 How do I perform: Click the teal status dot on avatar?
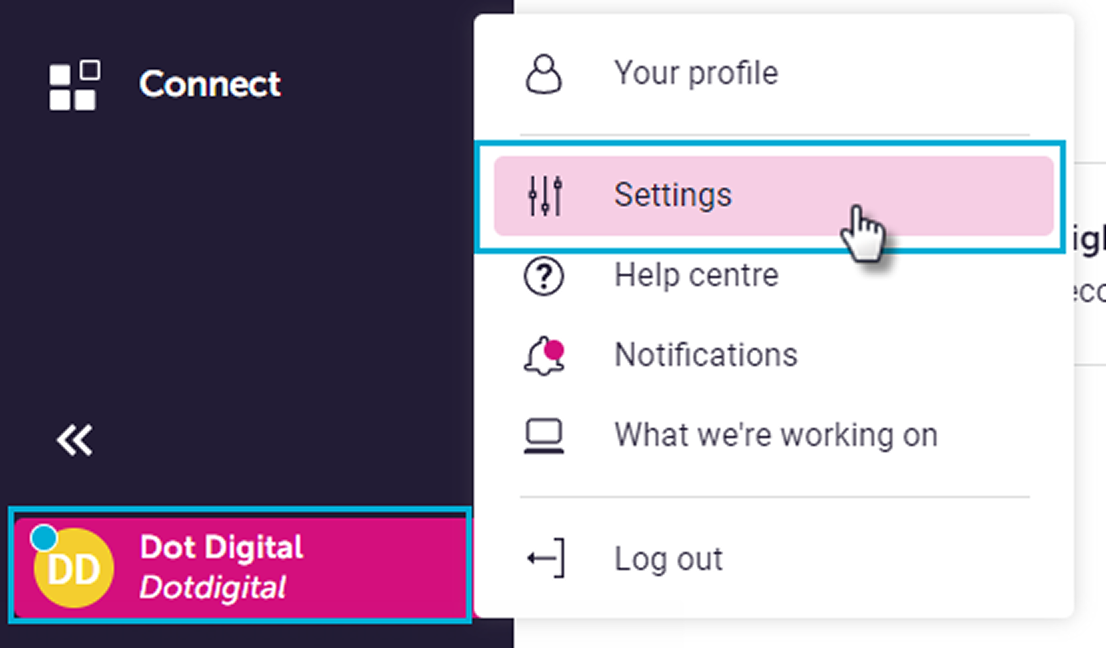click(x=42, y=538)
